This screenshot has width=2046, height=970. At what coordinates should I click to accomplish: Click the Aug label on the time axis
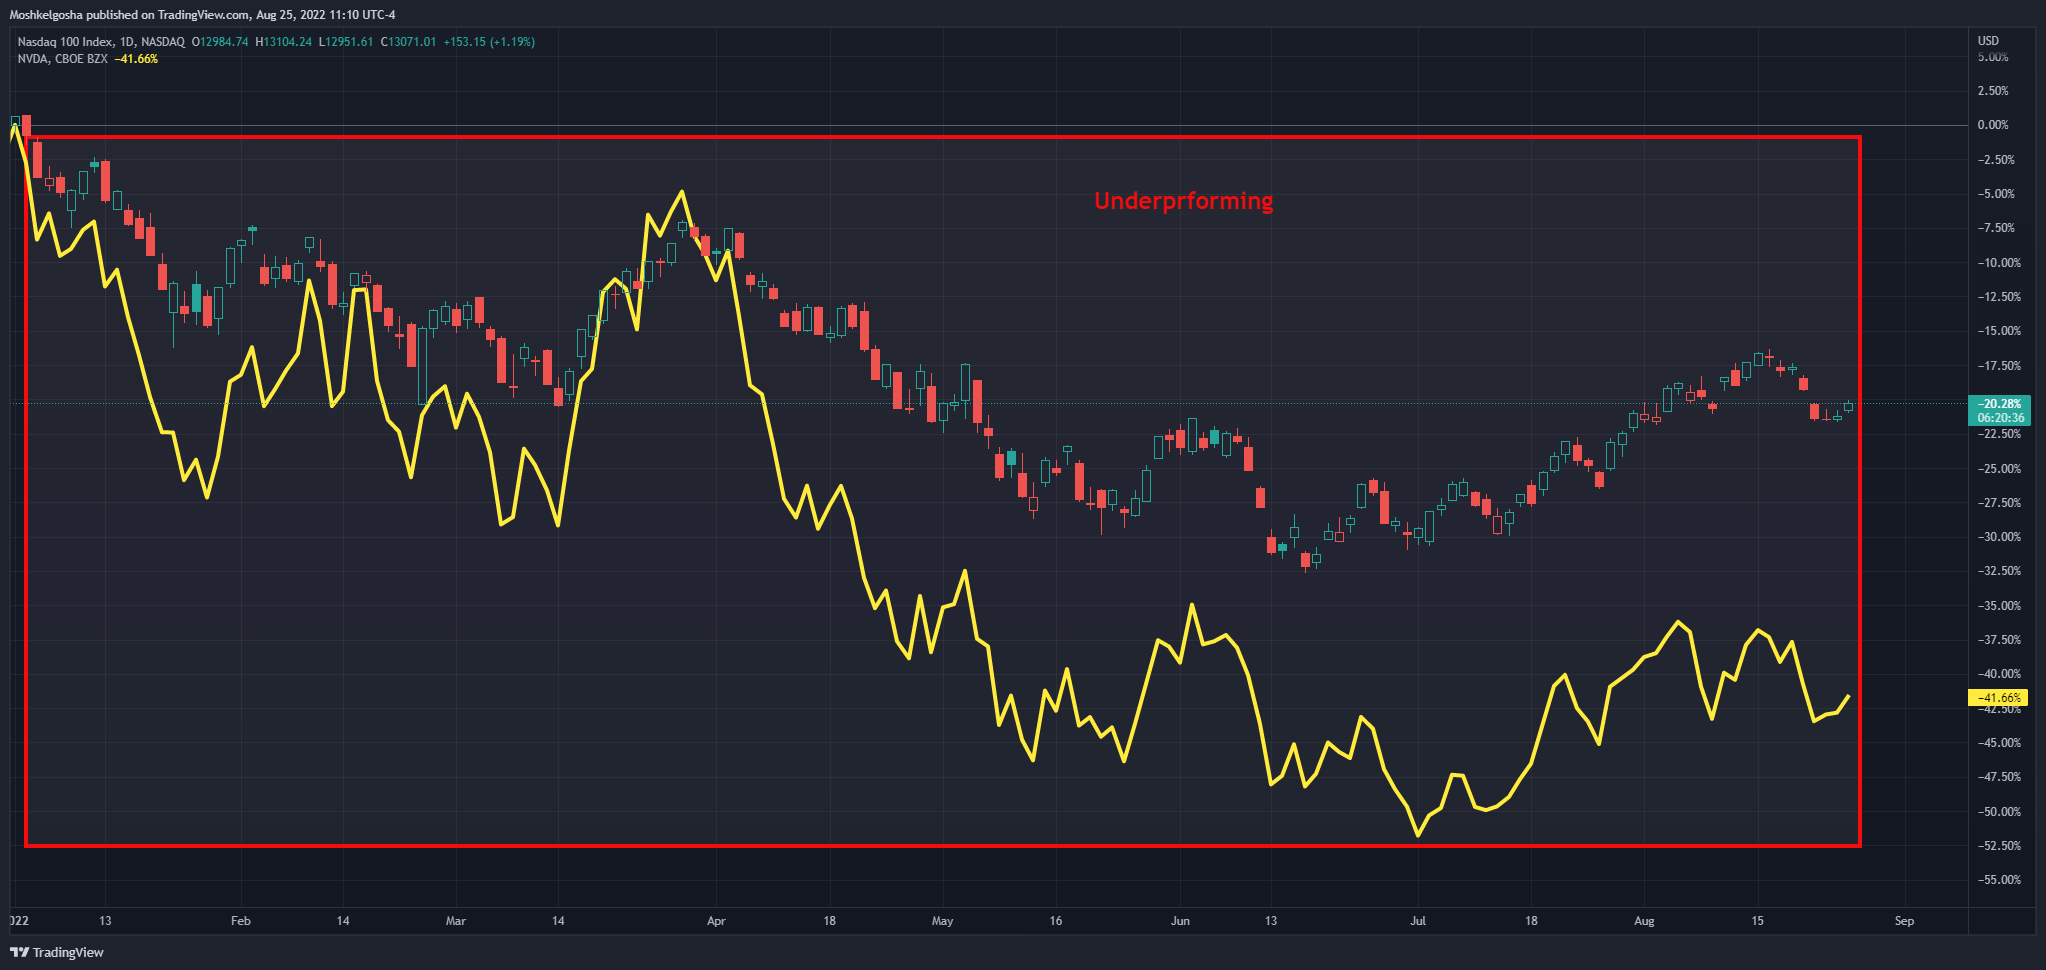[1644, 921]
